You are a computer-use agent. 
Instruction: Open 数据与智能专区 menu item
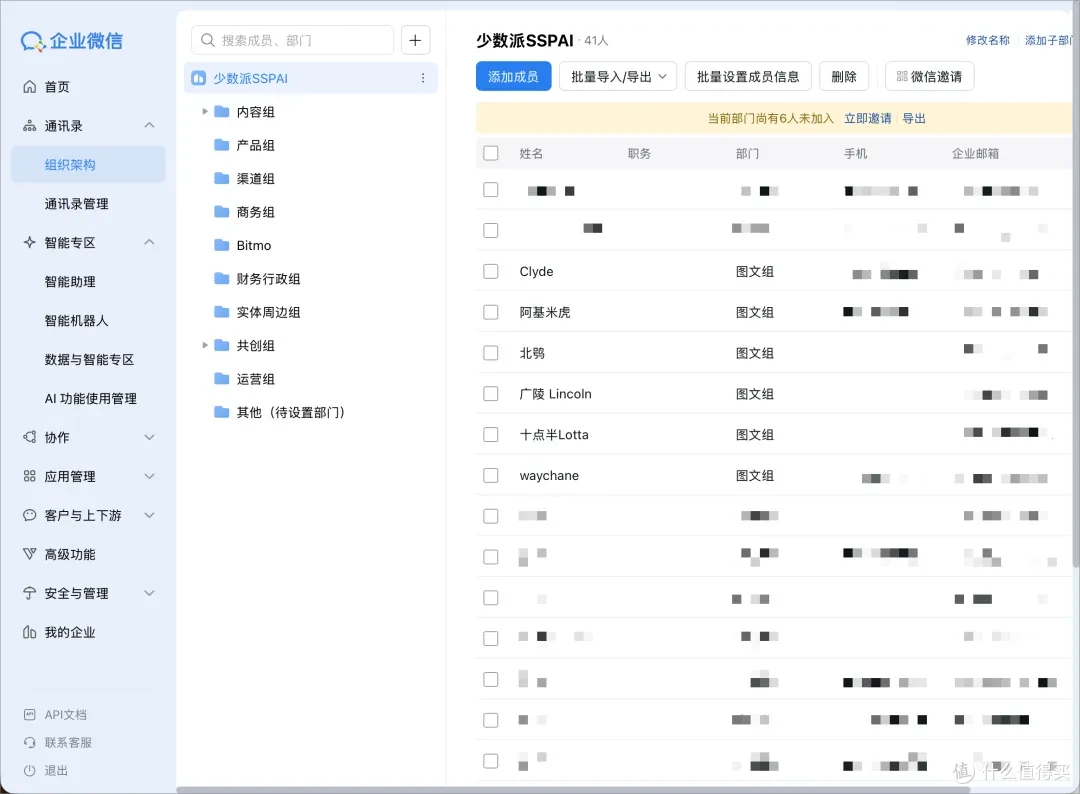tap(88, 359)
